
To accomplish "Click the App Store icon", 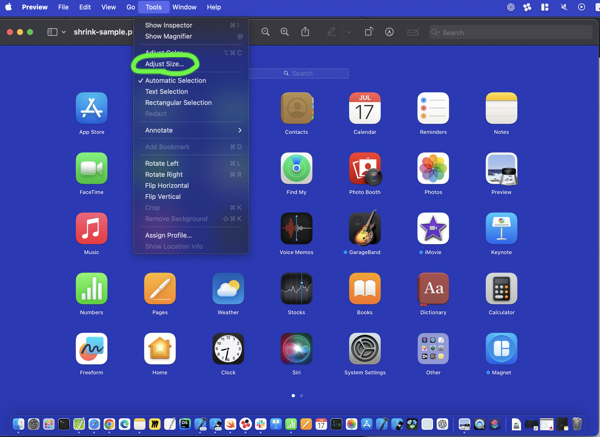I will pyautogui.click(x=91, y=108).
